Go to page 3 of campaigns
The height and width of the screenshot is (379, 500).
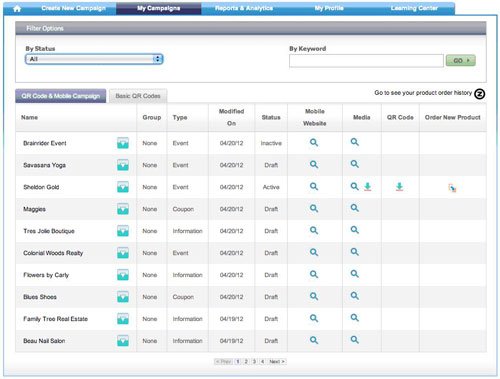click(254, 362)
